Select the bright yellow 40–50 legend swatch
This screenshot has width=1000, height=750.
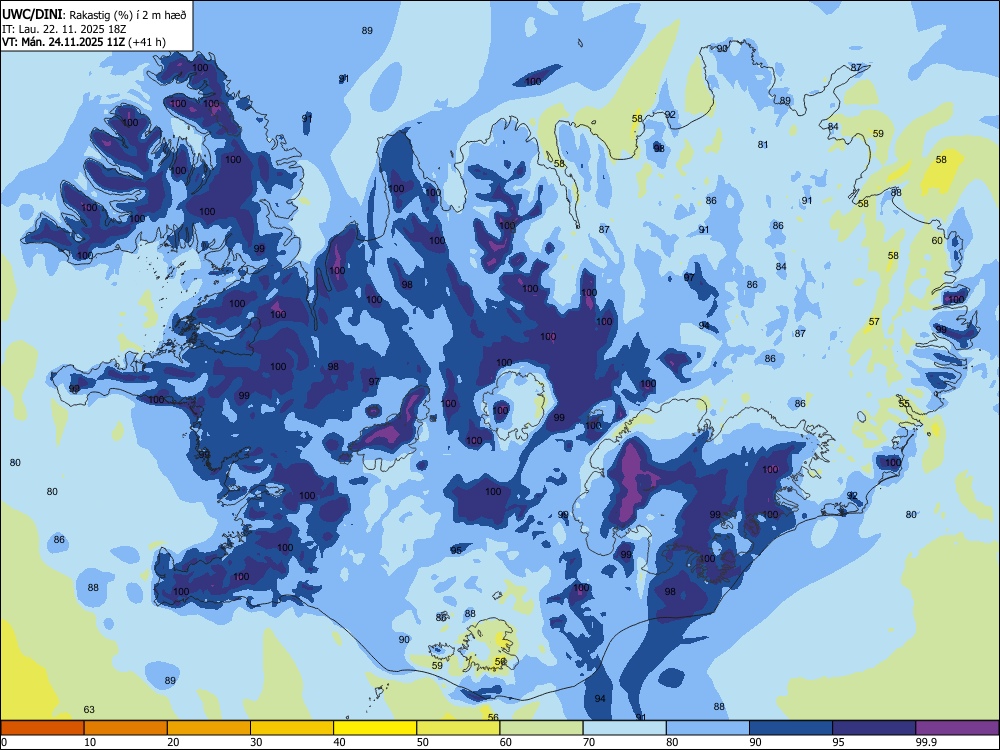click(375, 728)
